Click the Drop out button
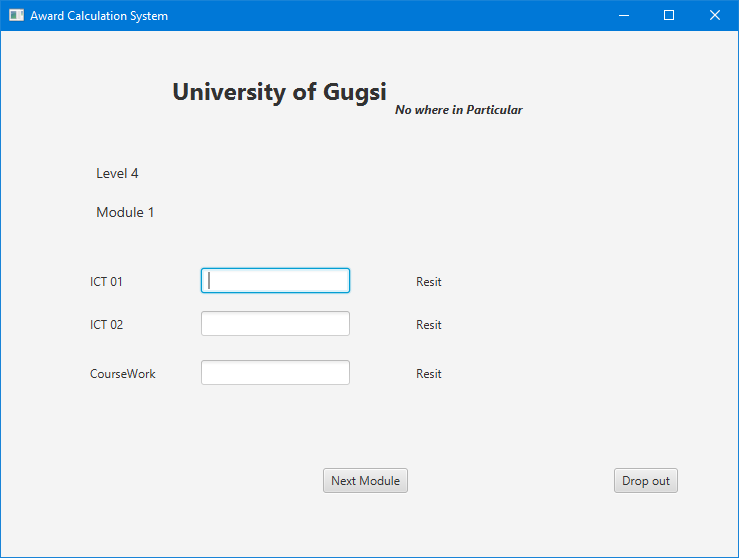739x558 pixels. (x=646, y=481)
